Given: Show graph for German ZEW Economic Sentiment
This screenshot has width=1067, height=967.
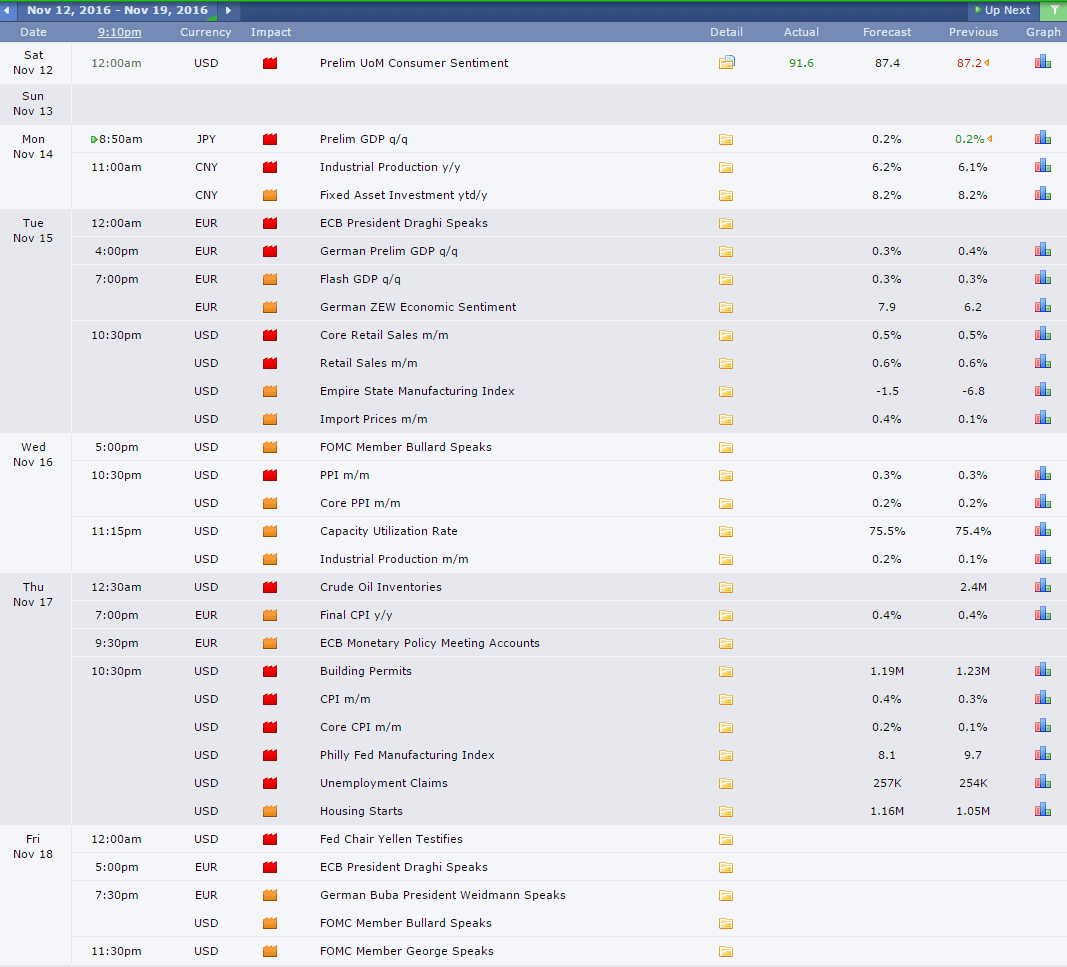Looking at the screenshot, I should point(1043,306).
